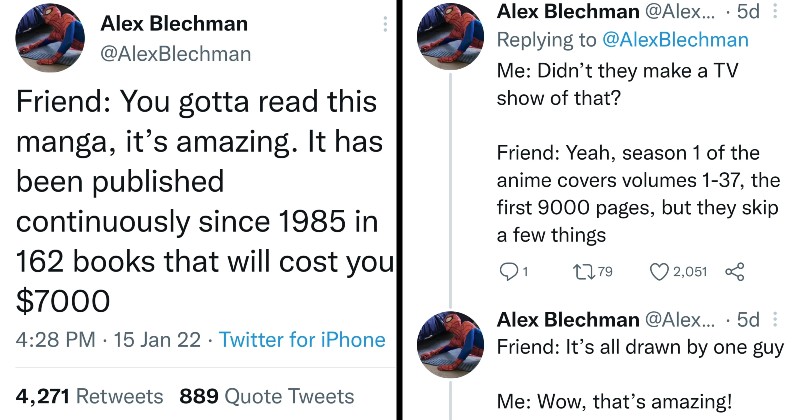Click the '@AlexBlechman' link after 'Replying to'
Image resolution: width=800 pixels, height=420 pixels.
click(x=676, y=40)
